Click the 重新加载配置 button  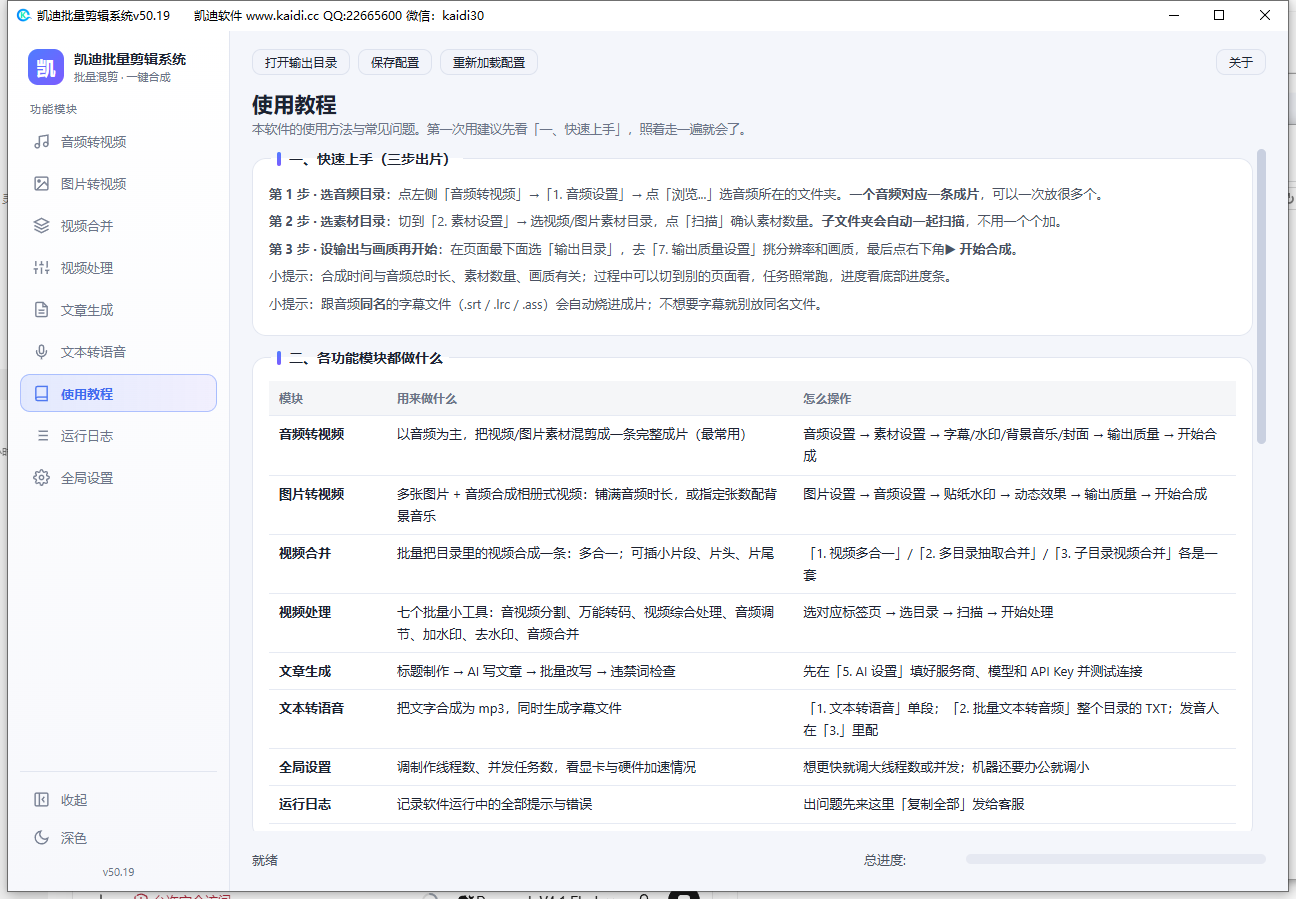(489, 62)
